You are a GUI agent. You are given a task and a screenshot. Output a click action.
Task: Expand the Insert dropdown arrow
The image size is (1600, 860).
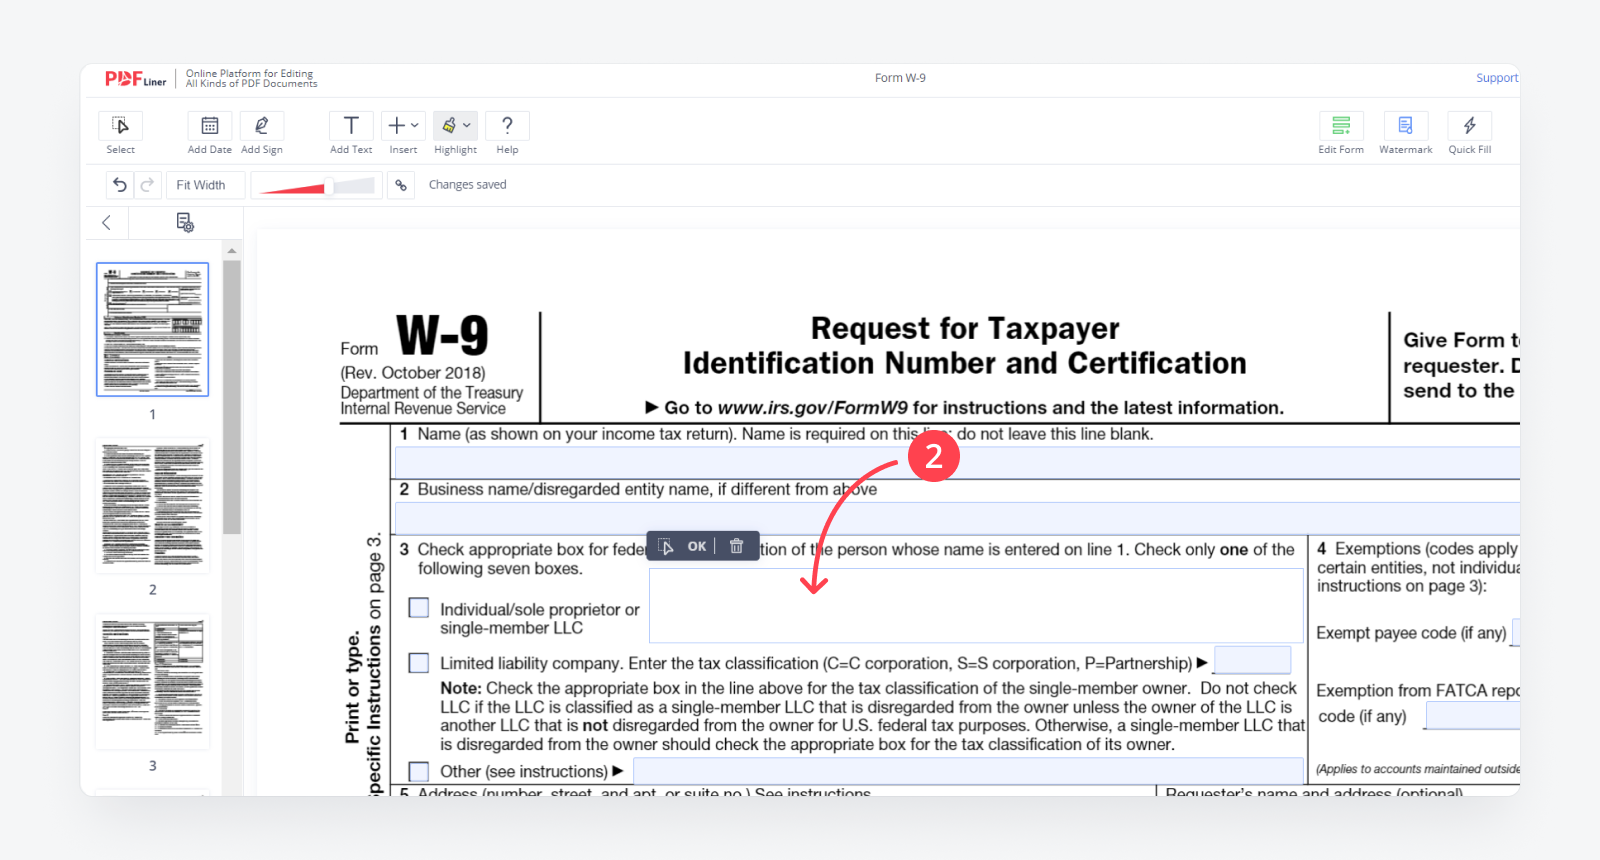[415, 126]
